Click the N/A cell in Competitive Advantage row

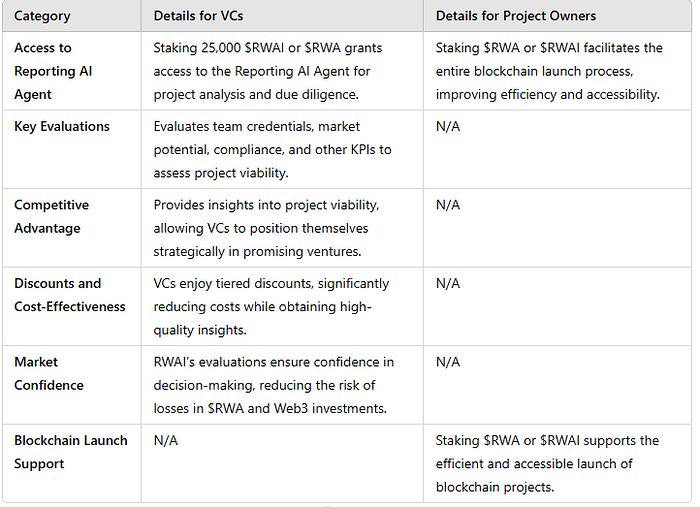448,205
